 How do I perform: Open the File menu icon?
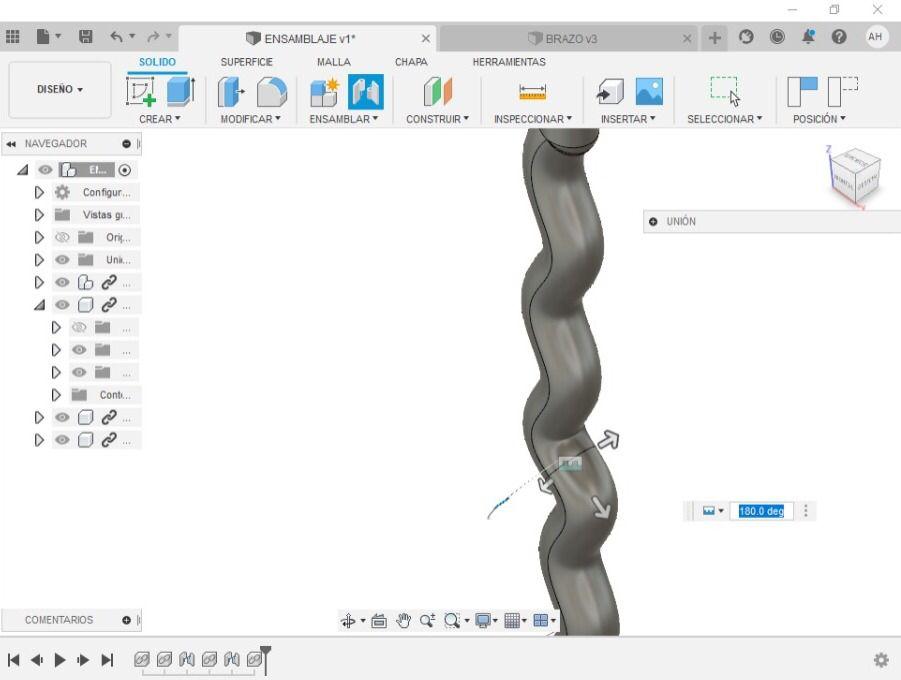[x=43, y=37]
